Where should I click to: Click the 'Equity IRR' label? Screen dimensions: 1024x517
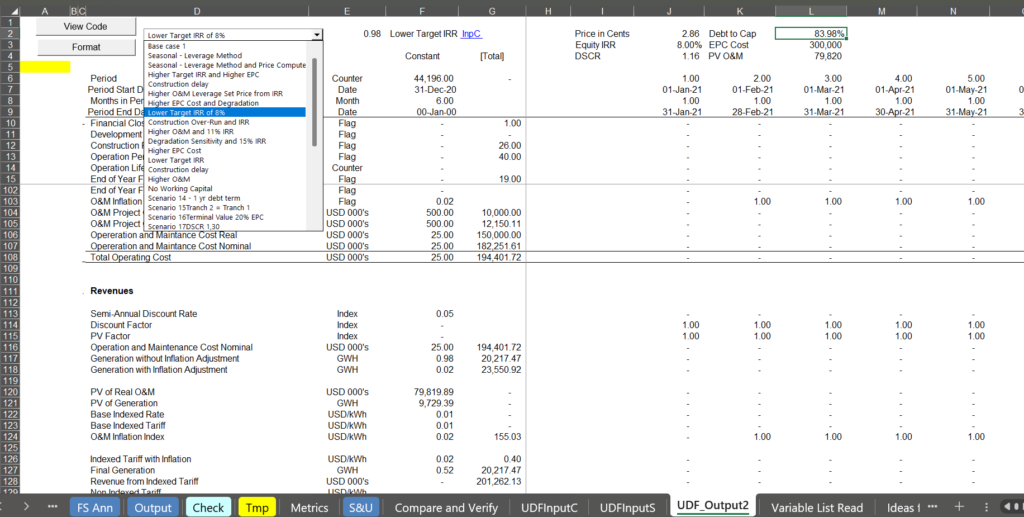595,45
